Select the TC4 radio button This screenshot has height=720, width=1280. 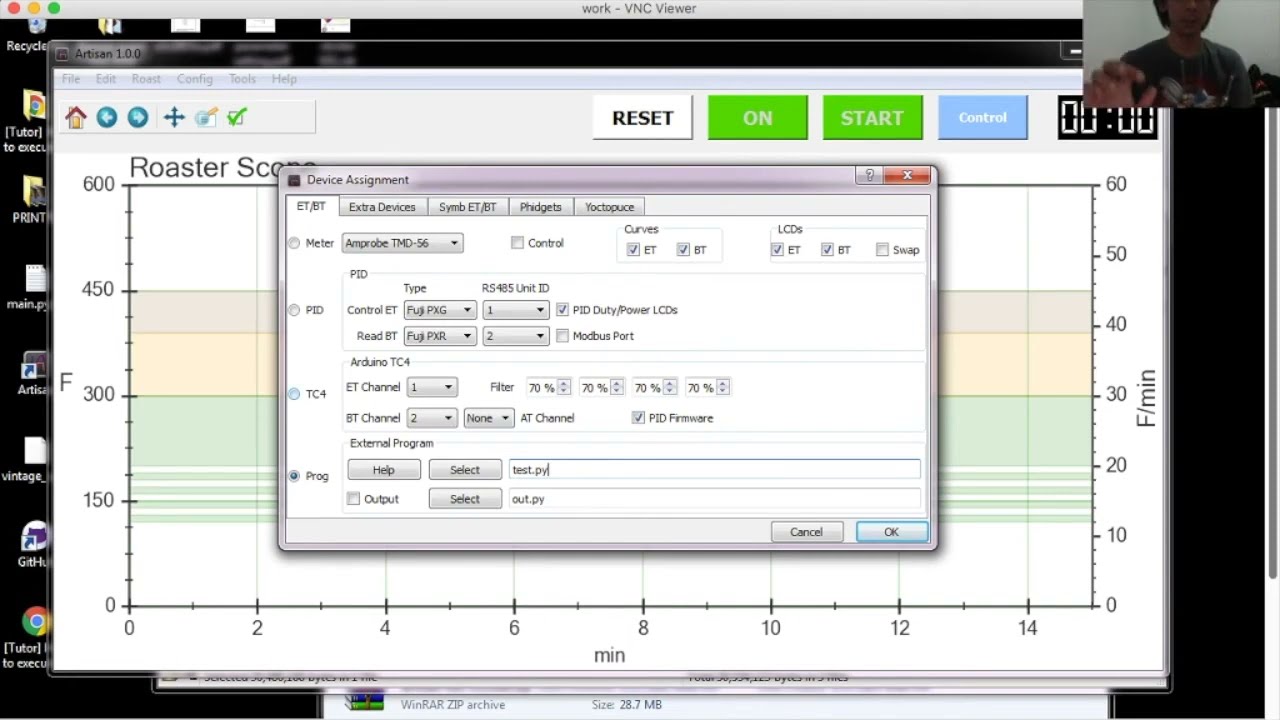[294, 394]
